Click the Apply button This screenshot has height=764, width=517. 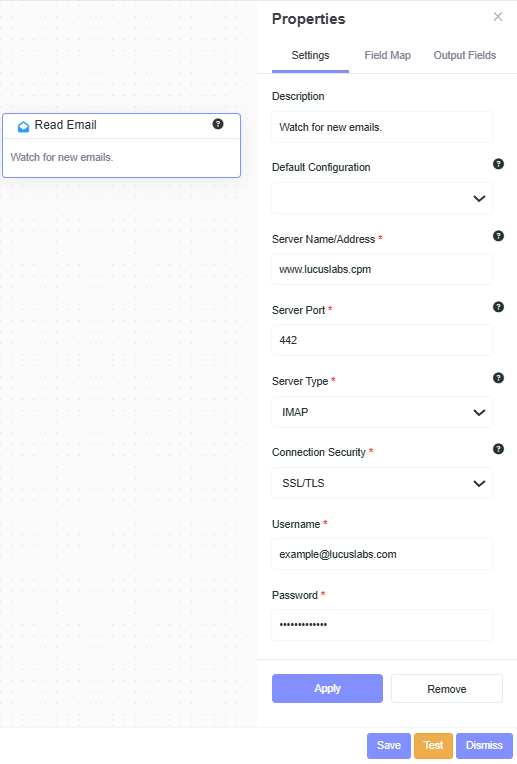(327, 688)
